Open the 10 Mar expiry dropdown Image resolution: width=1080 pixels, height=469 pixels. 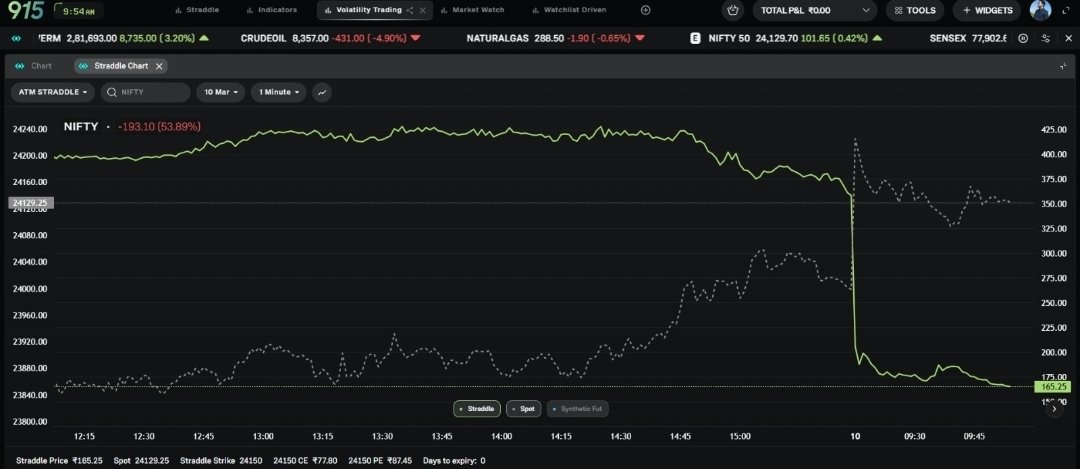point(220,92)
